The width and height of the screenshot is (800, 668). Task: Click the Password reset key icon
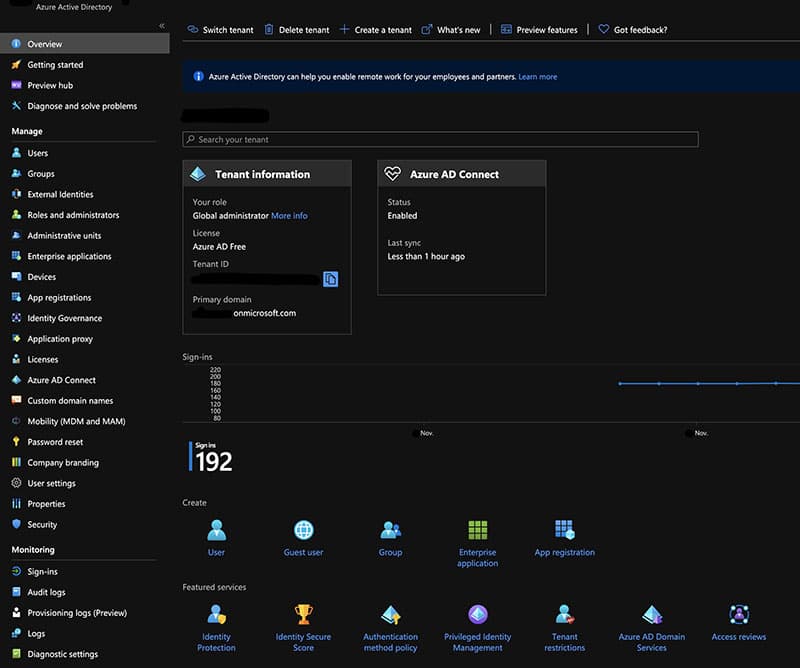coord(16,441)
